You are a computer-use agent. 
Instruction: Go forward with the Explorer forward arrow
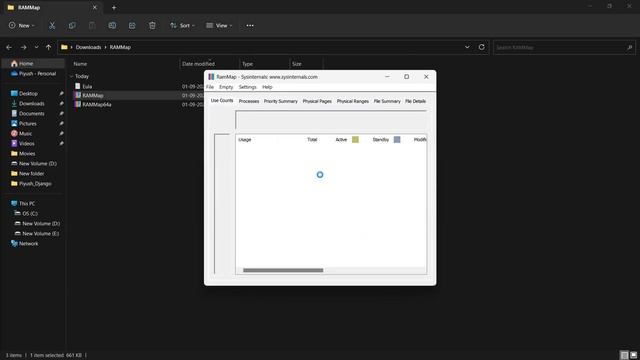(x=24, y=47)
